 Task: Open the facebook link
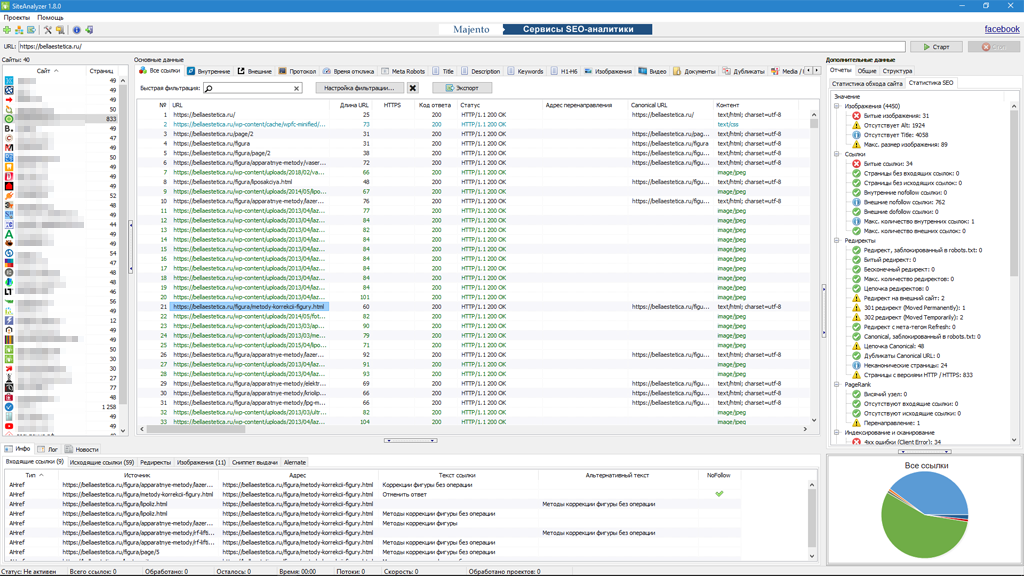point(1001,29)
